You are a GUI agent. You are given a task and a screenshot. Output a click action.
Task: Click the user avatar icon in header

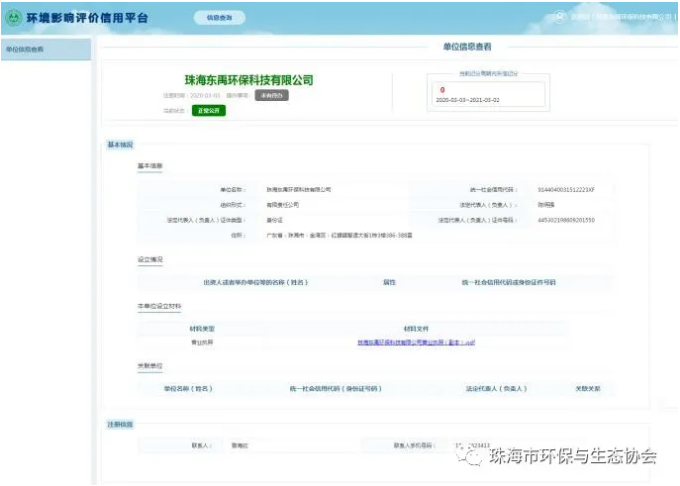559,17
